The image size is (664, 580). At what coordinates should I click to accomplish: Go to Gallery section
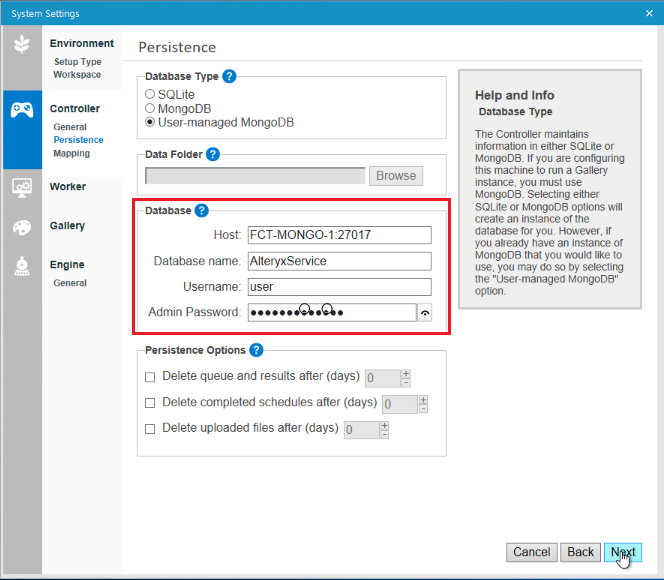point(67,226)
